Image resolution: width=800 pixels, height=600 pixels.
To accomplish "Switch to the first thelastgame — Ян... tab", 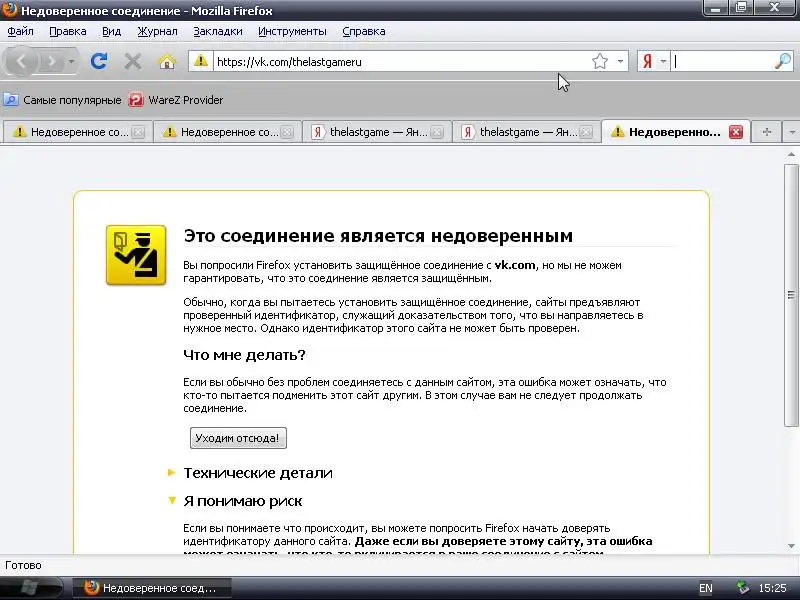I will point(378,132).
